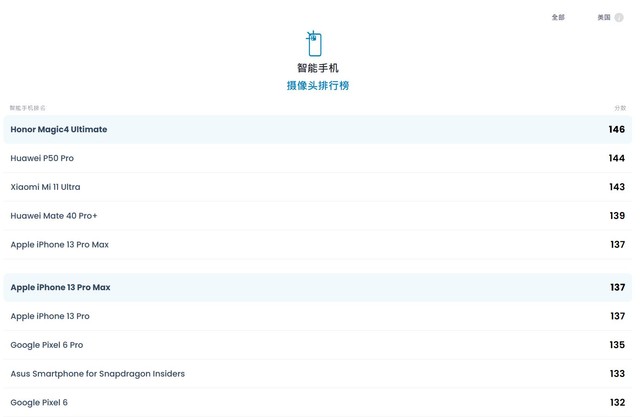Click the smartphone camera icon at top
Viewport: 640px width, 417px height.
315,43
